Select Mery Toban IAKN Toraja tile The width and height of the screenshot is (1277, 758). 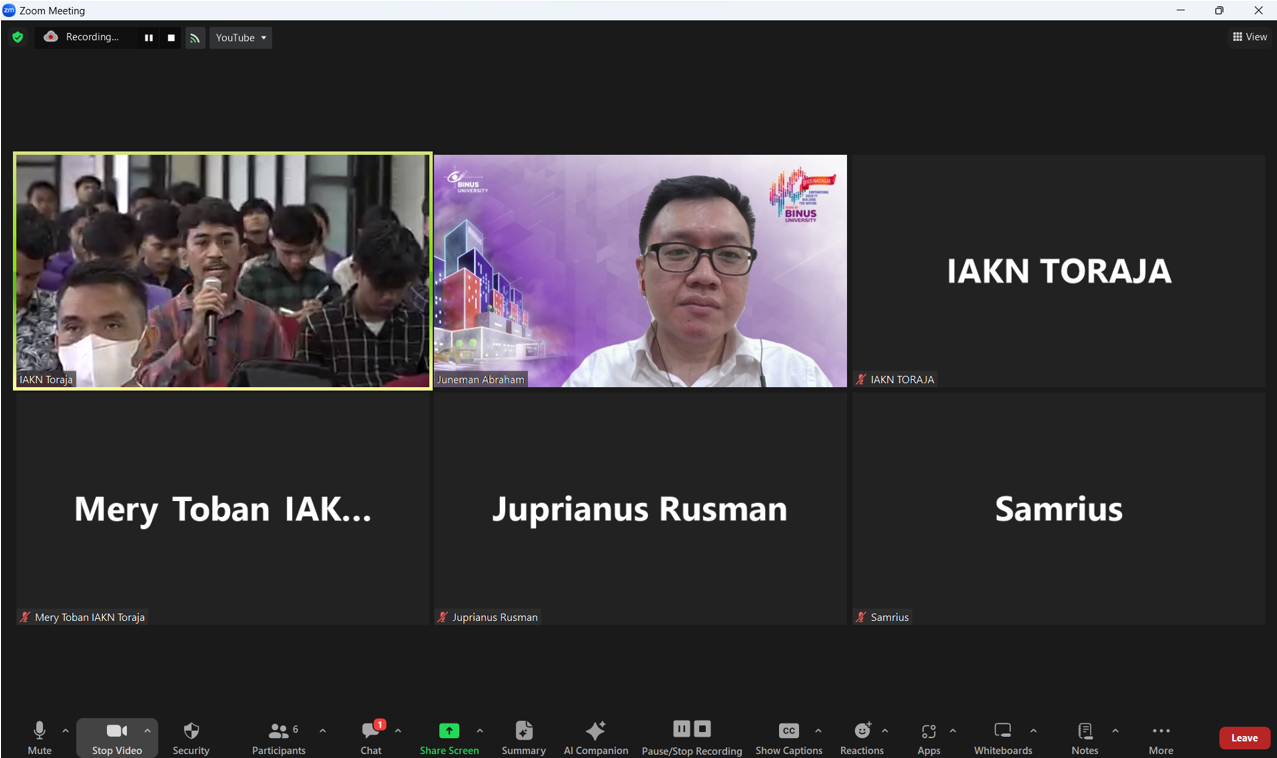click(x=223, y=509)
